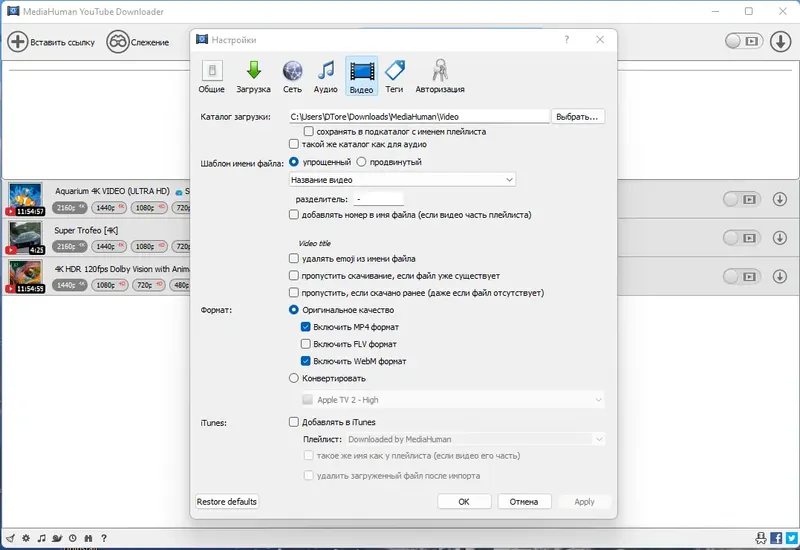Check 'пропустить, если скачано ранее'
Image resolution: width=800 pixels, height=550 pixels.
click(294, 293)
